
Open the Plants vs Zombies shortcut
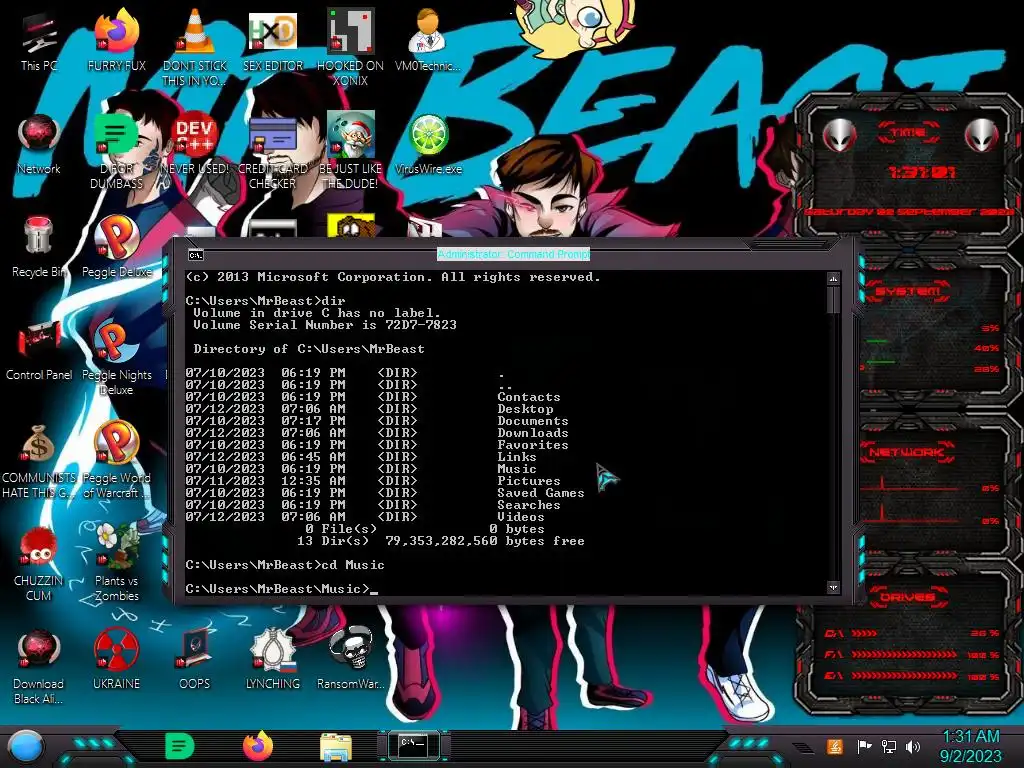(116, 563)
